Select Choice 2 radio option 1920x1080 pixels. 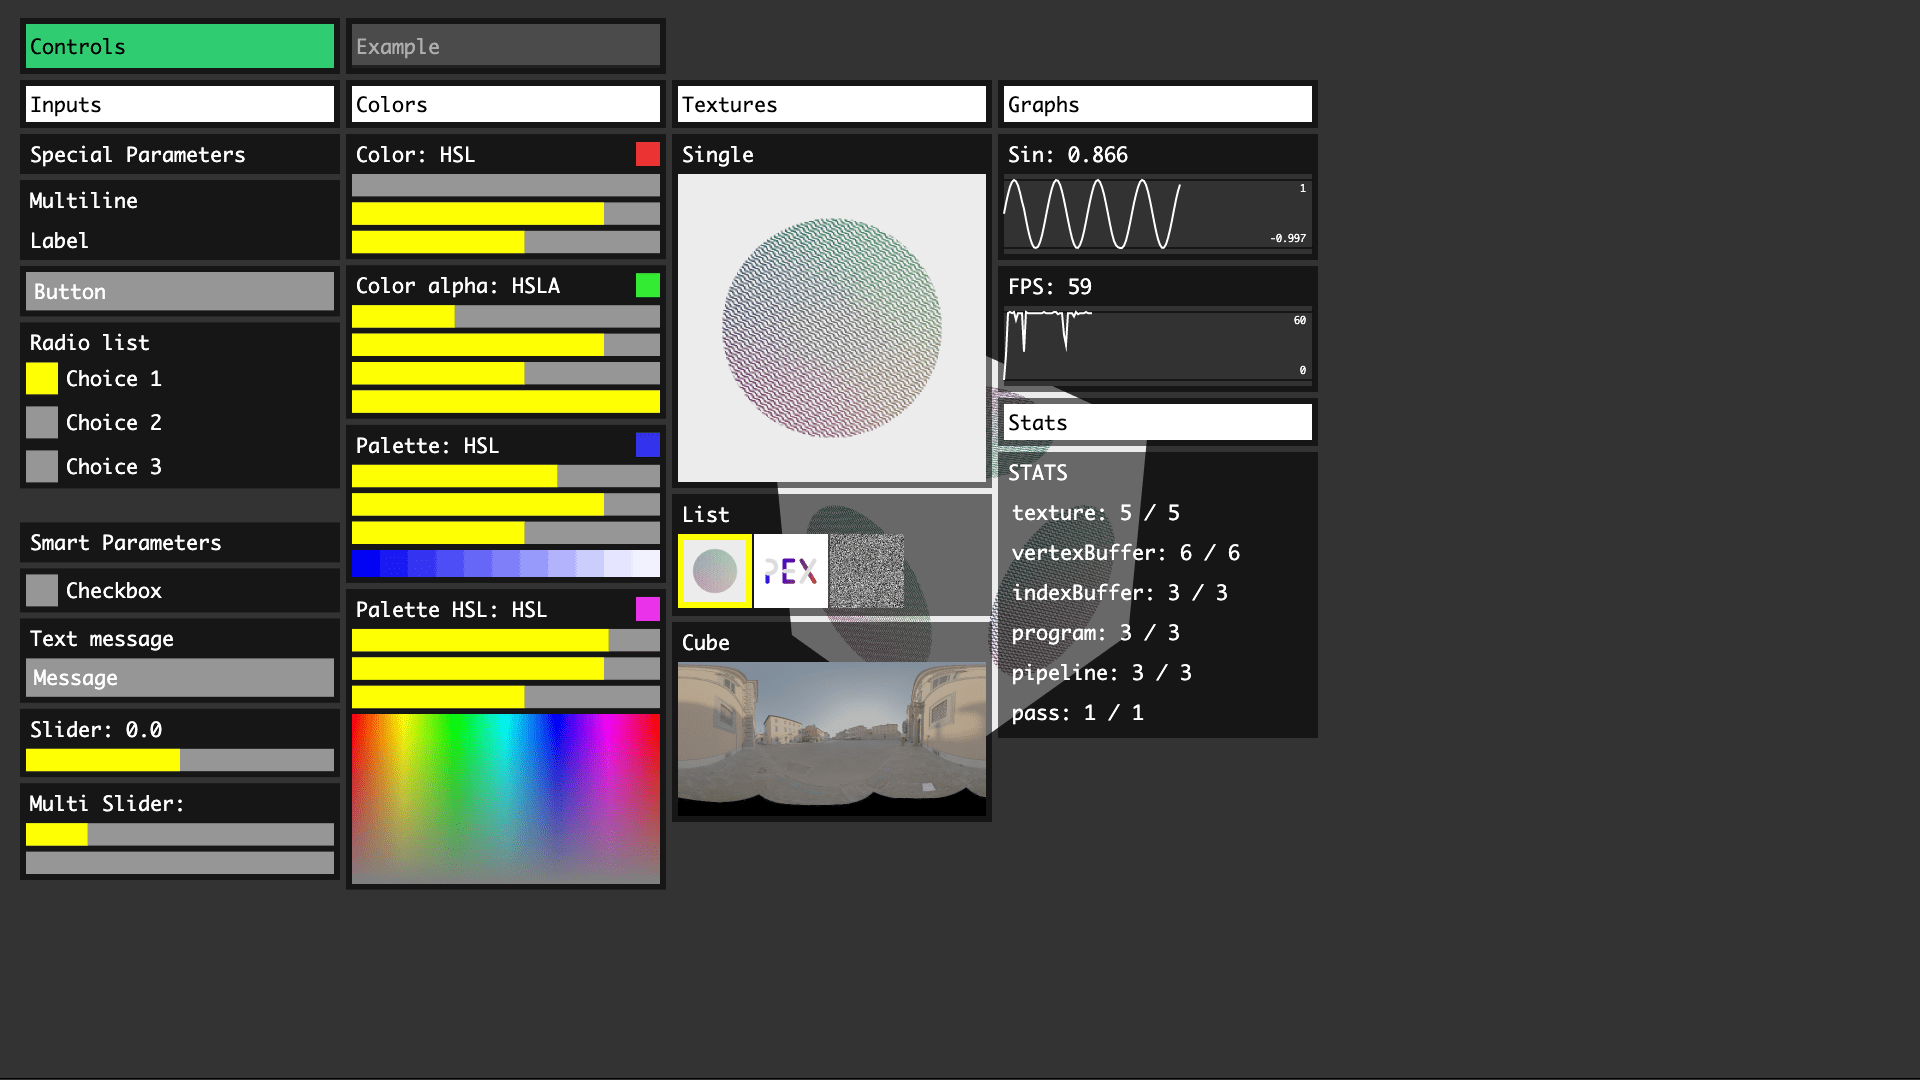click(42, 422)
